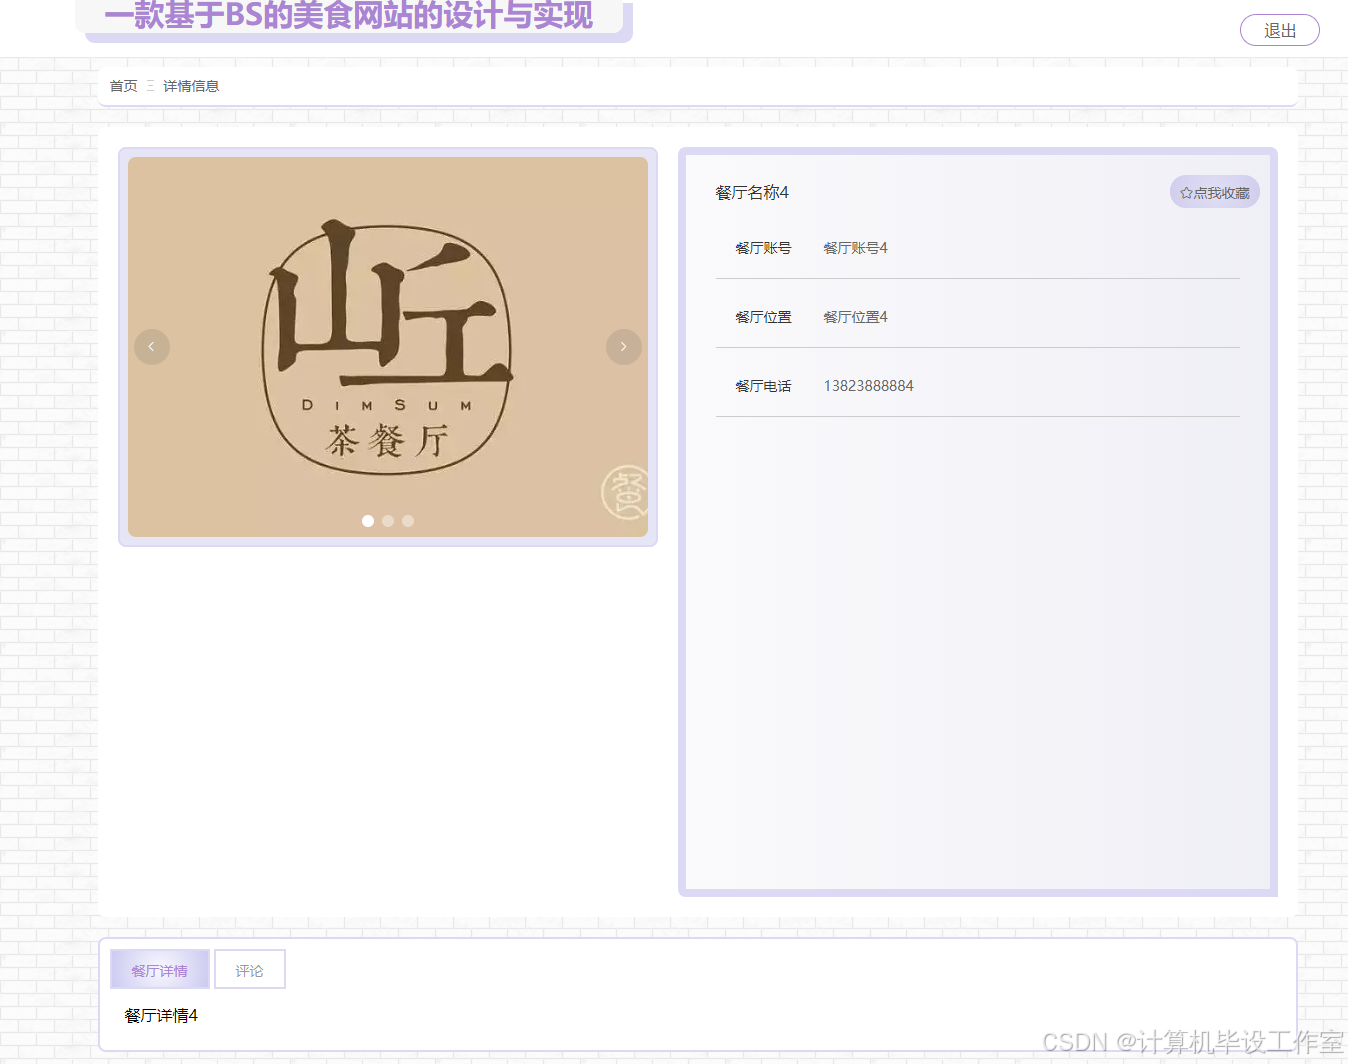Select first carousel indicator dot
1348x1064 pixels.
(368, 521)
